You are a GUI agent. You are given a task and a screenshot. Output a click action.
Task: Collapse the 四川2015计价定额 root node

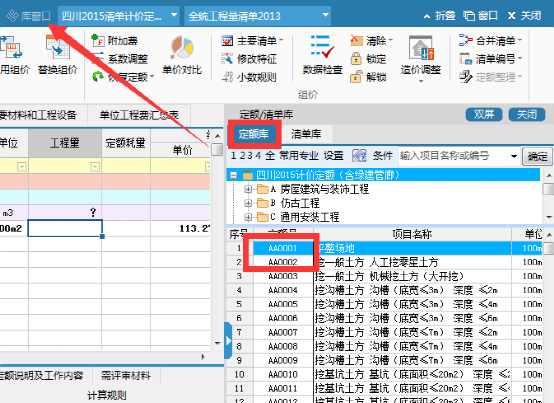tap(233, 175)
